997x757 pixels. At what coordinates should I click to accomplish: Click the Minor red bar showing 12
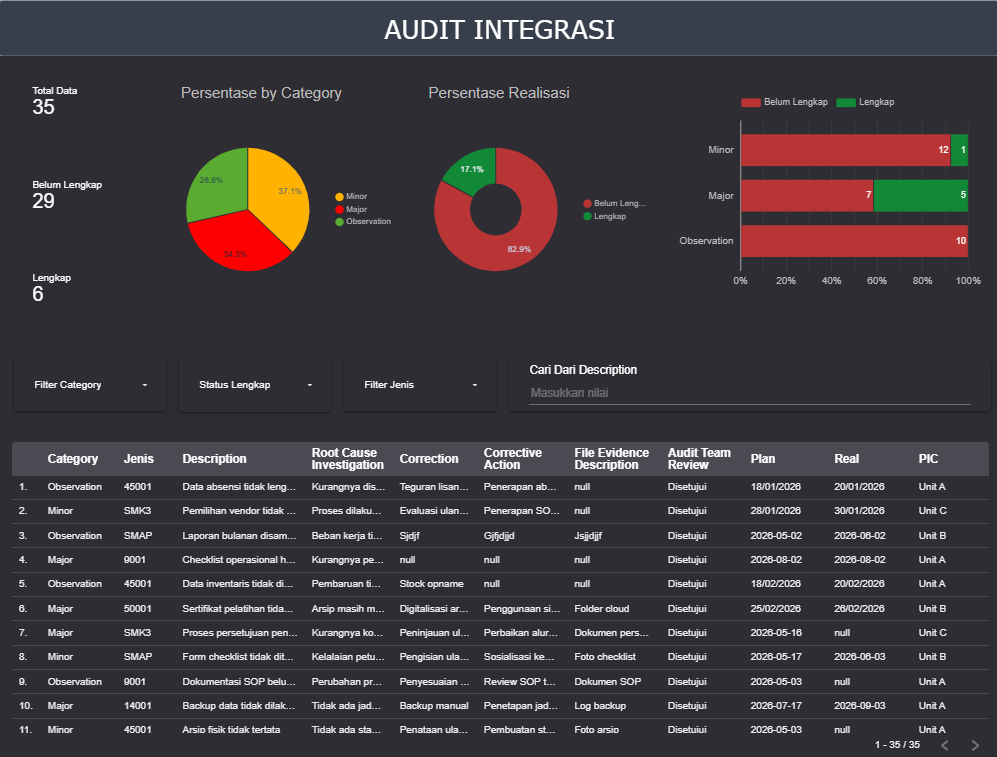(845, 150)
